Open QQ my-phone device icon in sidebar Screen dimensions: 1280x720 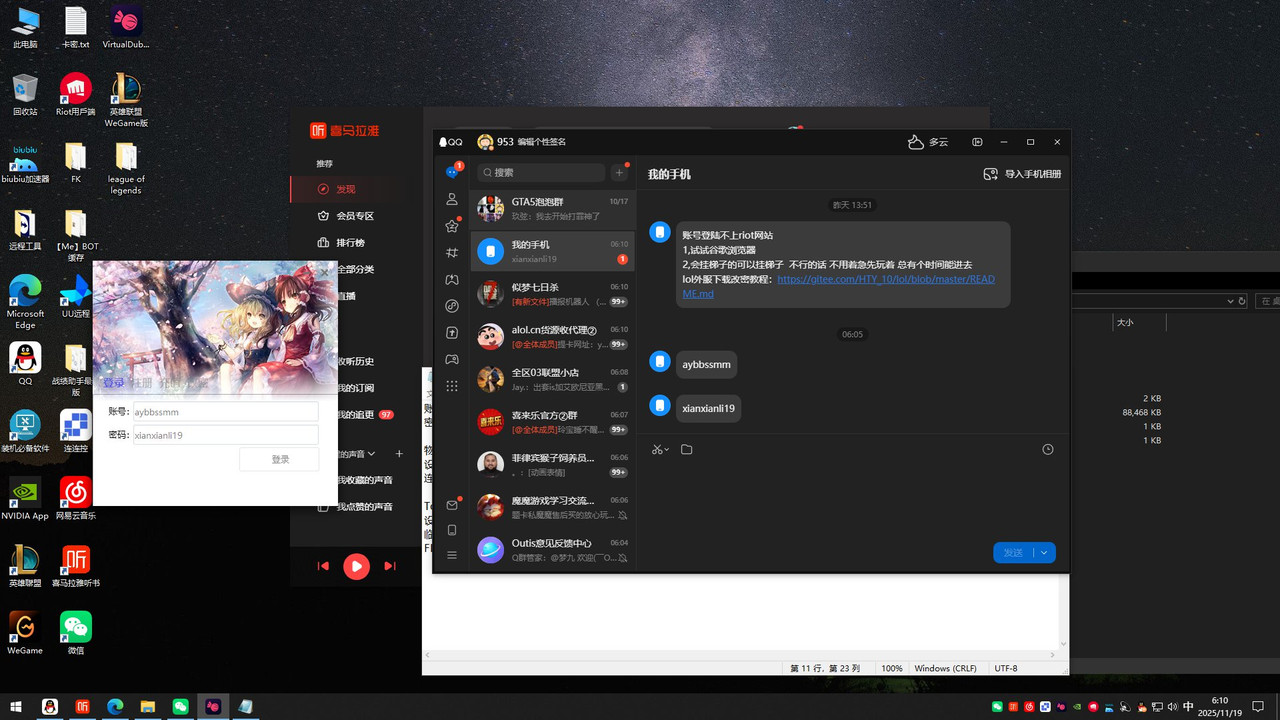pyautogui.click(x=452, y=530)
